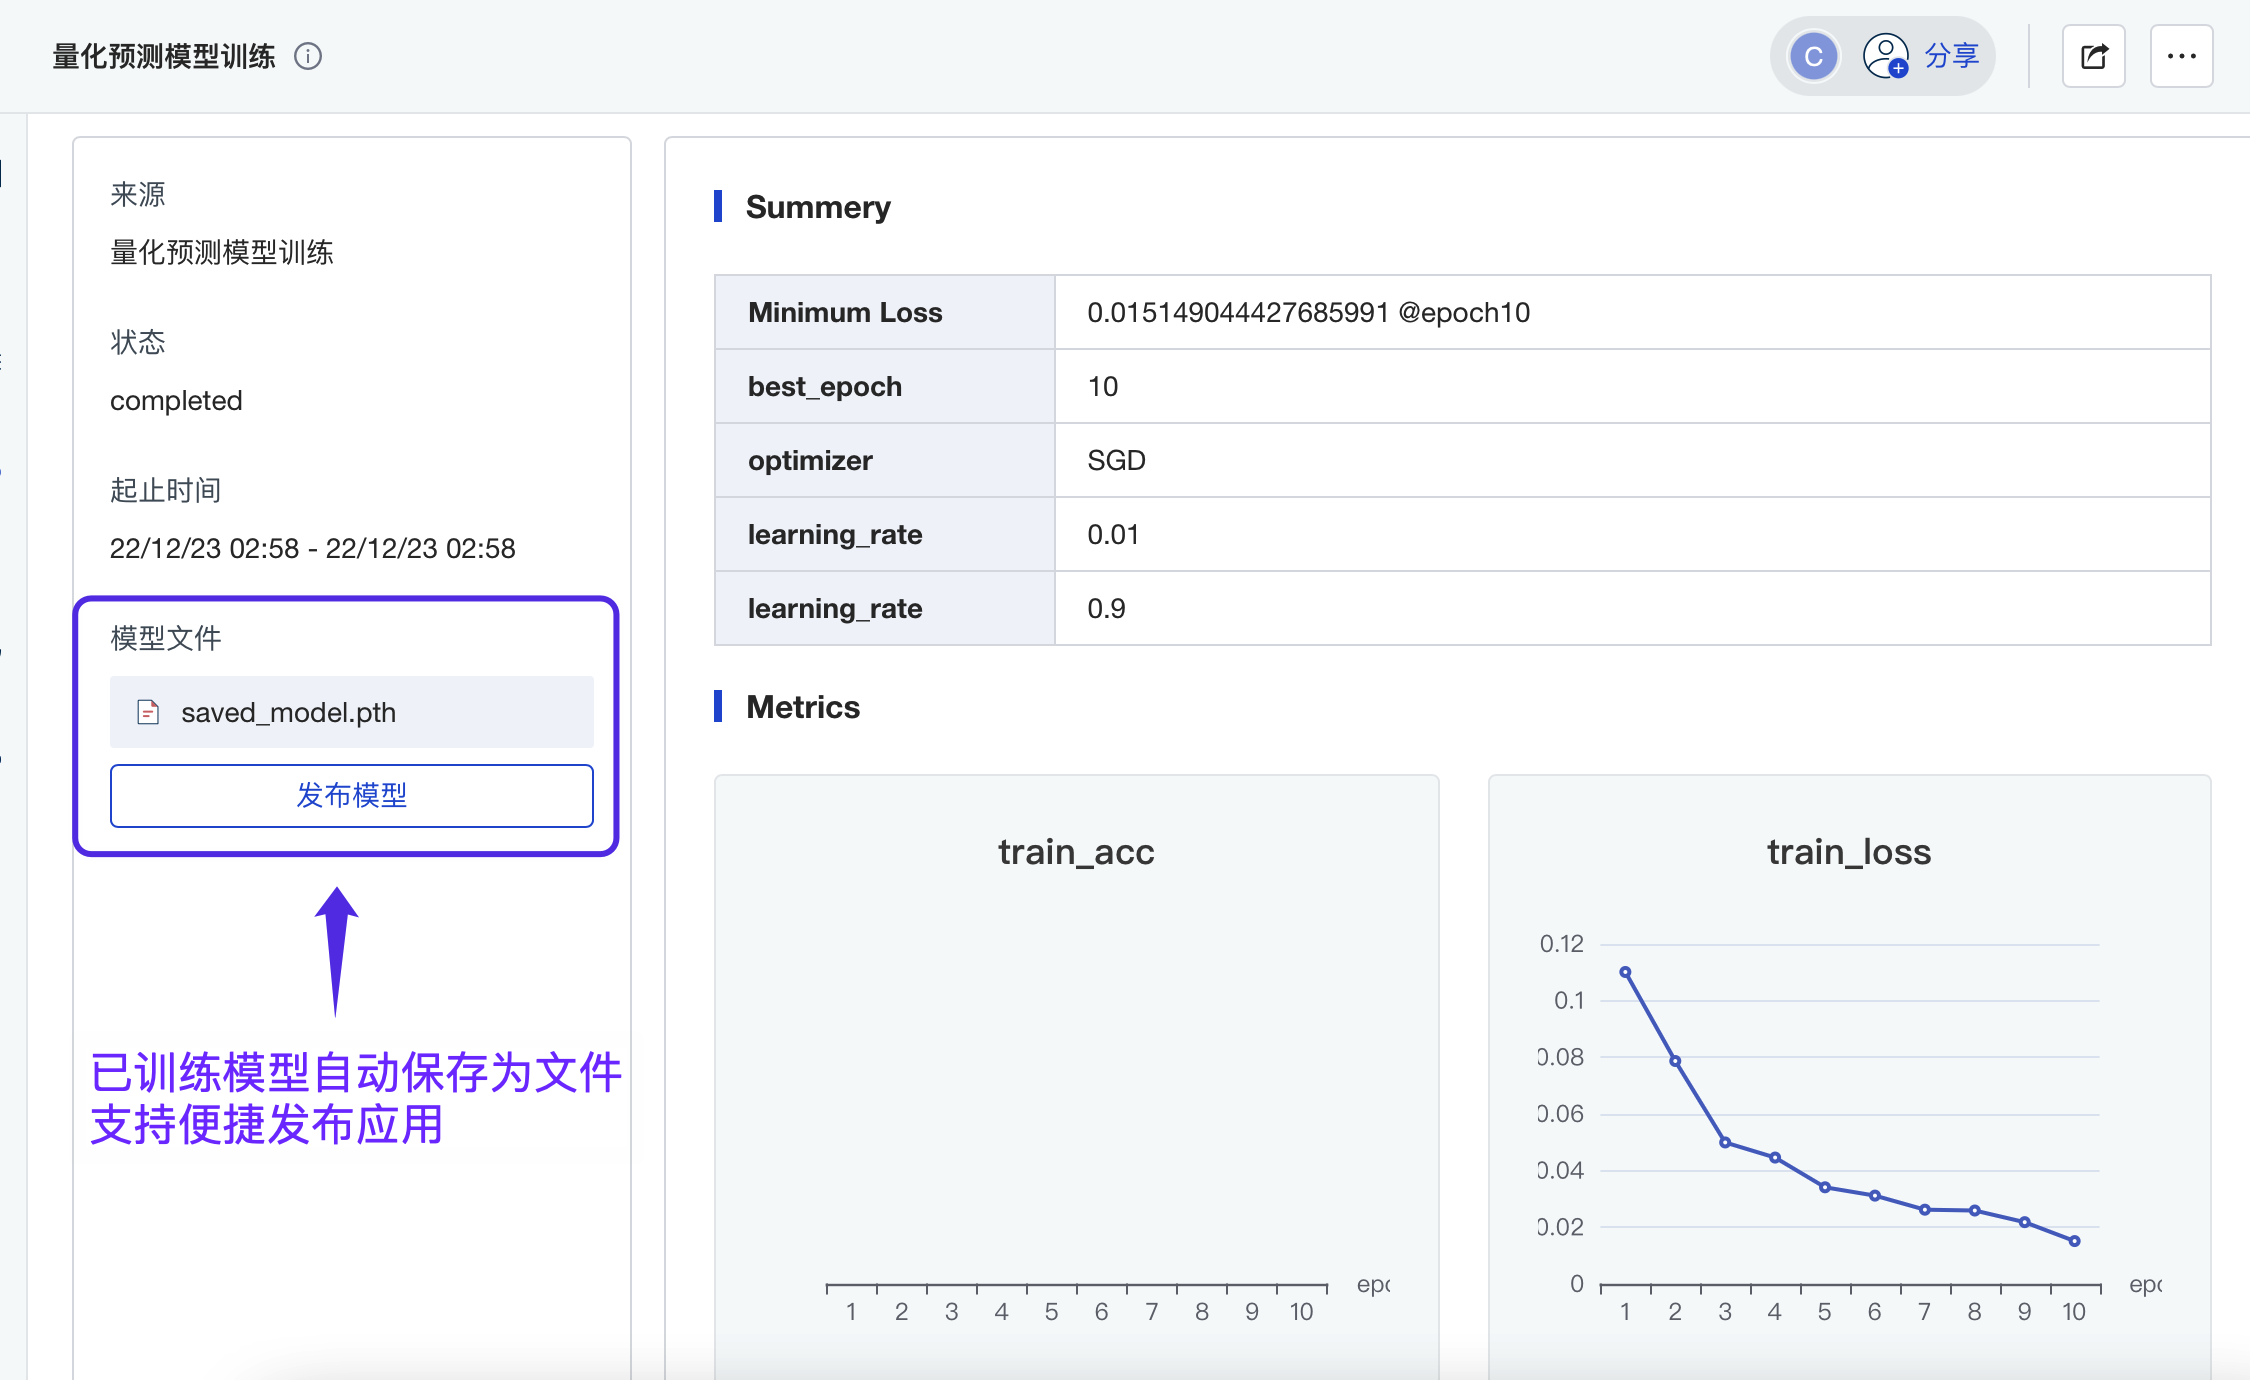
Task: Open the saved_model.pth model file
Action: 352,712
